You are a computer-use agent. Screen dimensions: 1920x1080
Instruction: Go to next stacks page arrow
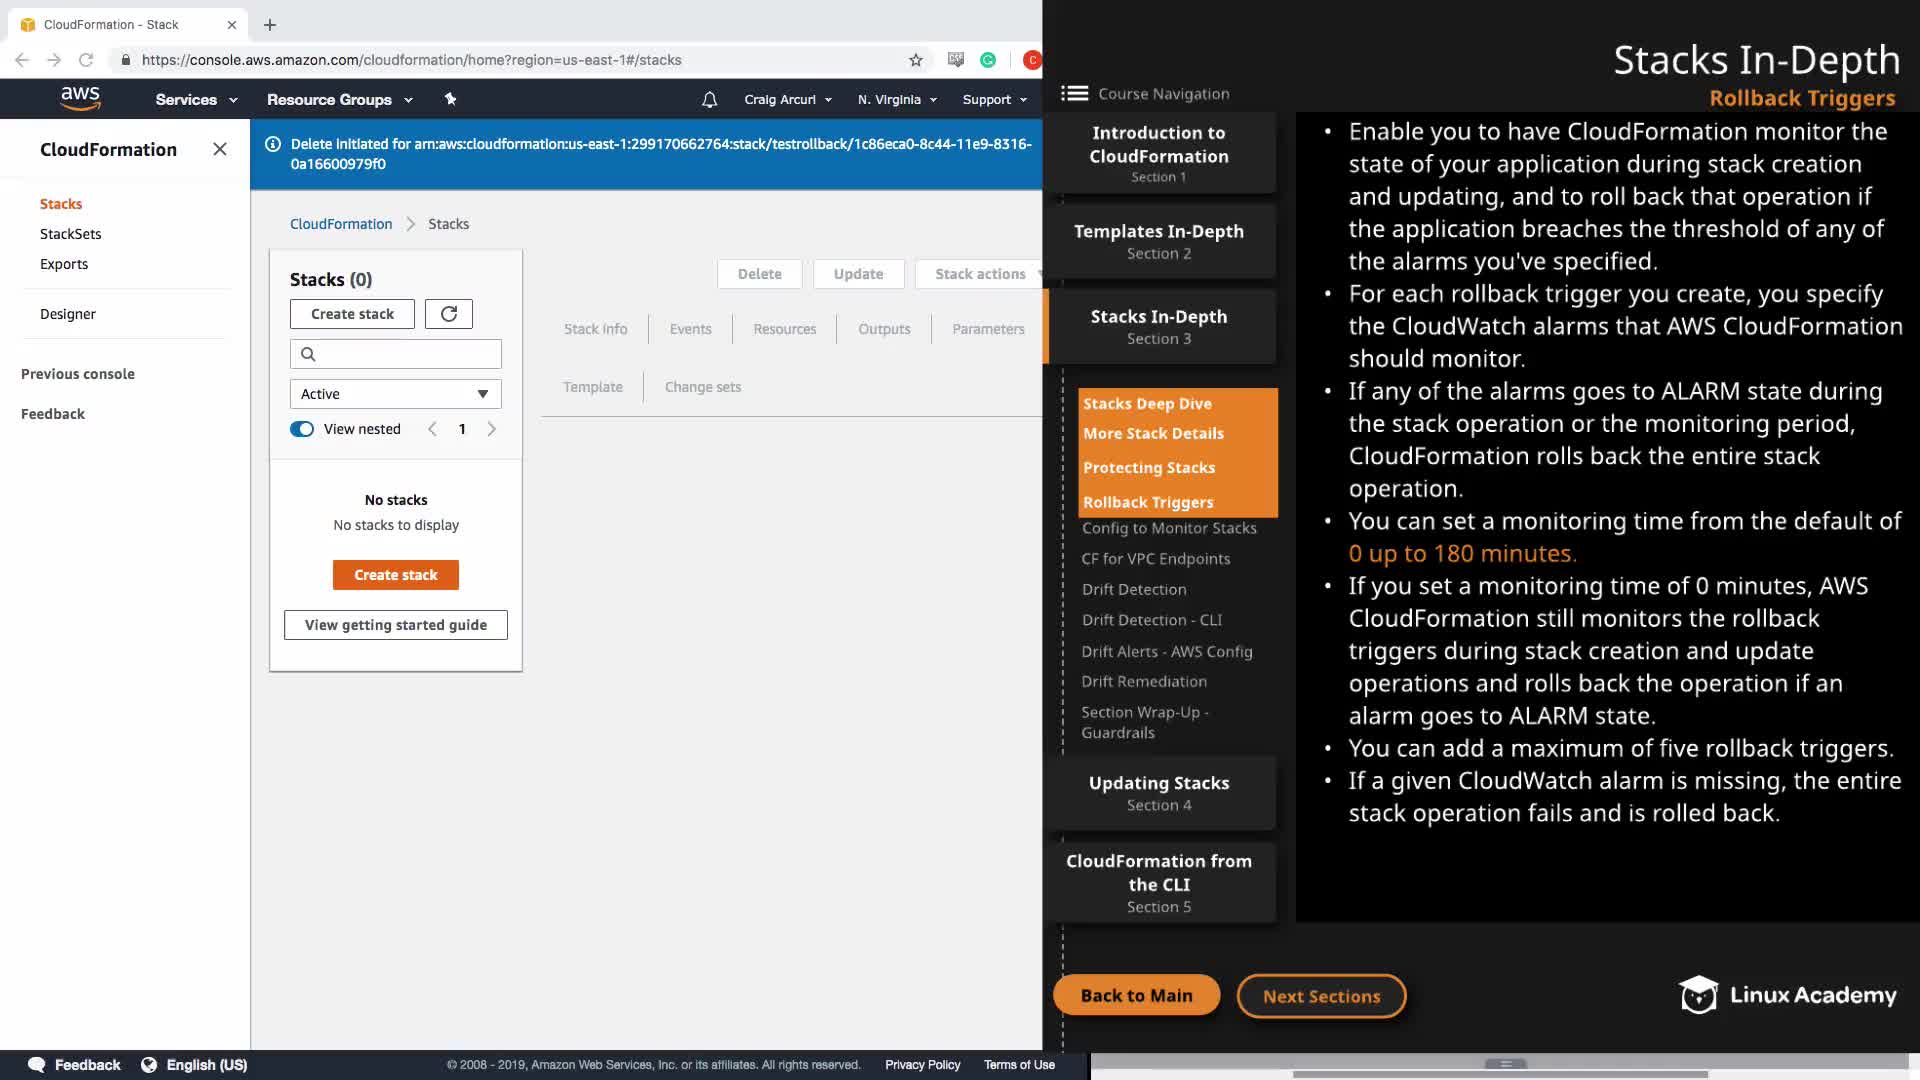[x=491, y=429]
